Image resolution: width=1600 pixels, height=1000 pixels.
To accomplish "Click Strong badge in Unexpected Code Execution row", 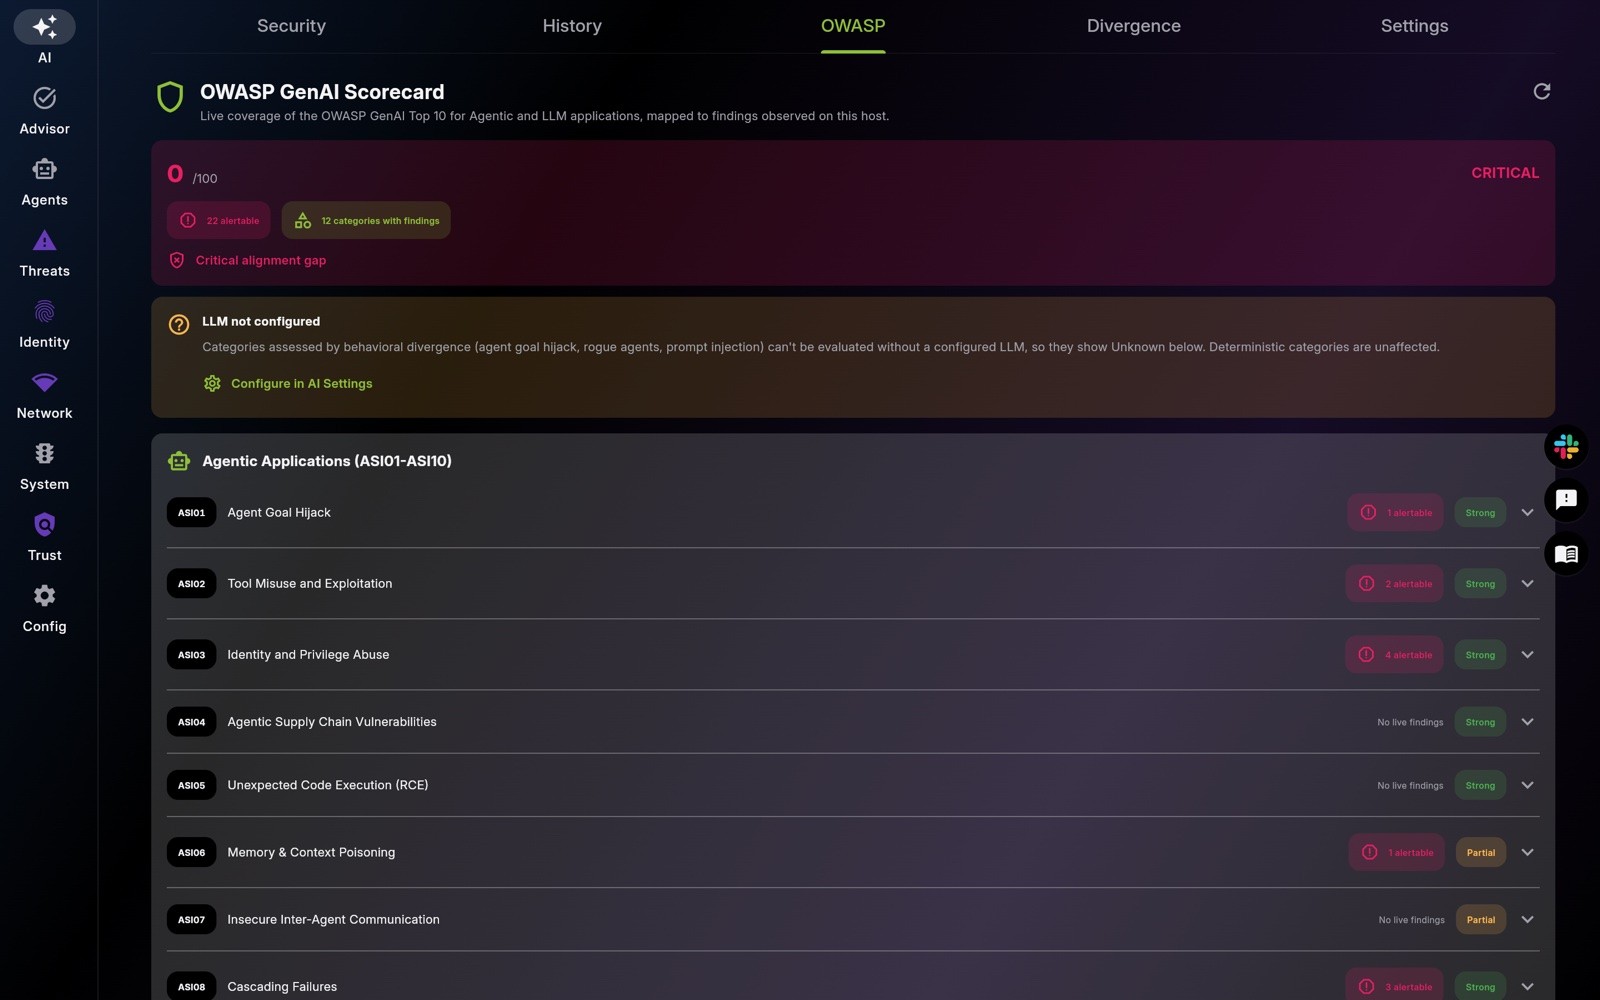I will [1480, 785].
